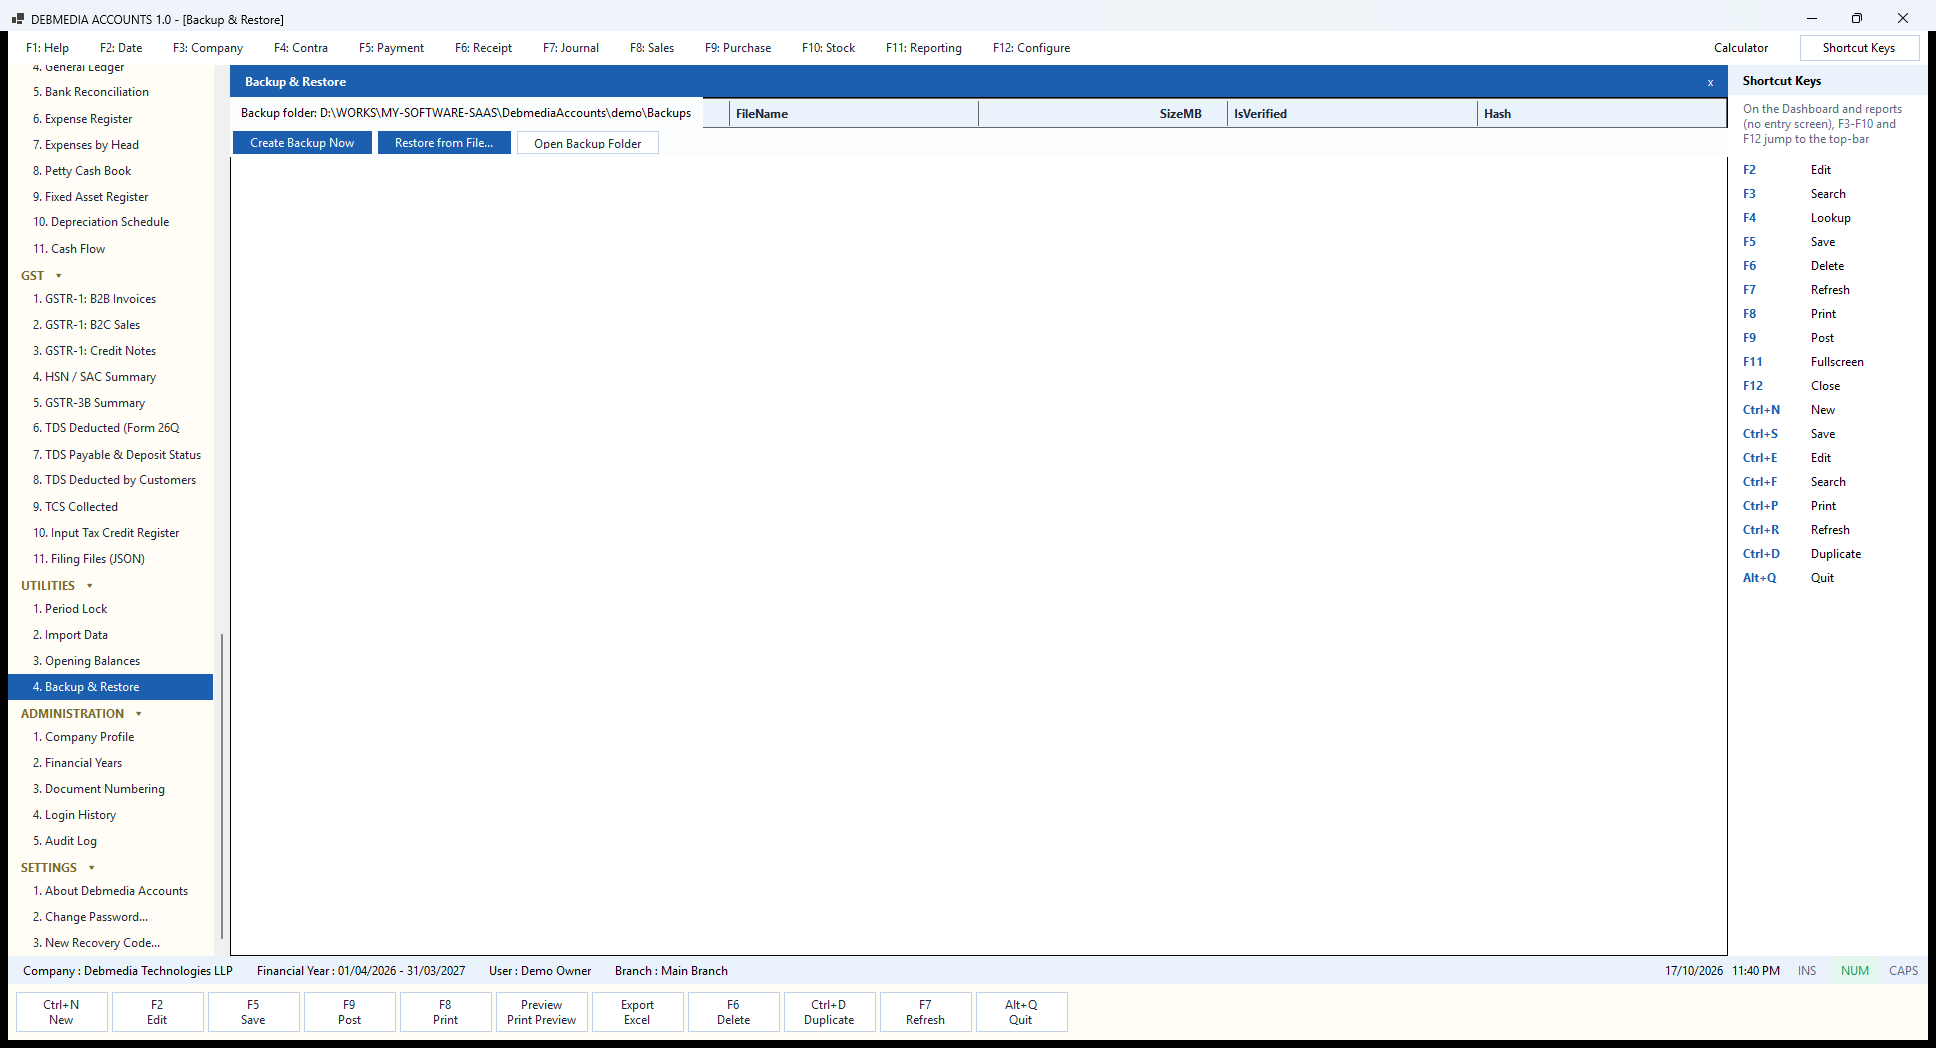Click Open Backup Folder button
The image size is (1936, 1048).
pyautogui.click(x=588, y=143)
